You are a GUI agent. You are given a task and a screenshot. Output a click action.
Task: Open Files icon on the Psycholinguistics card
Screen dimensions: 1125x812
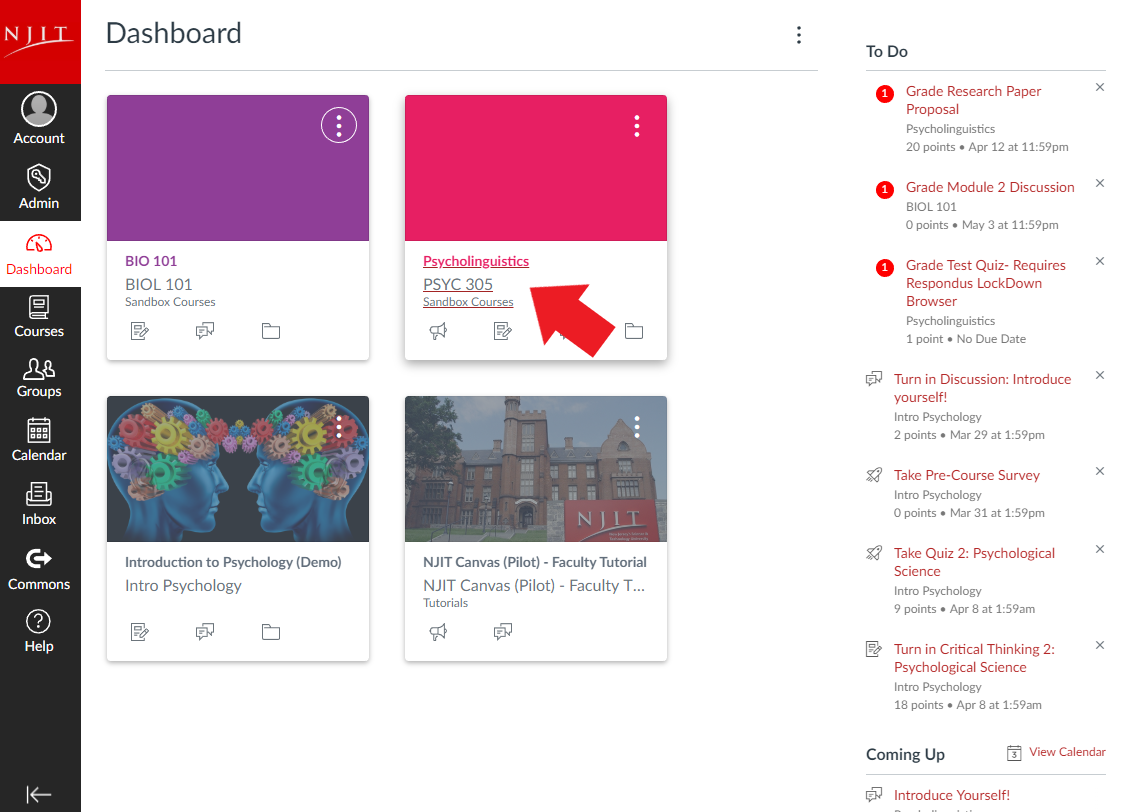coord(634,331)
